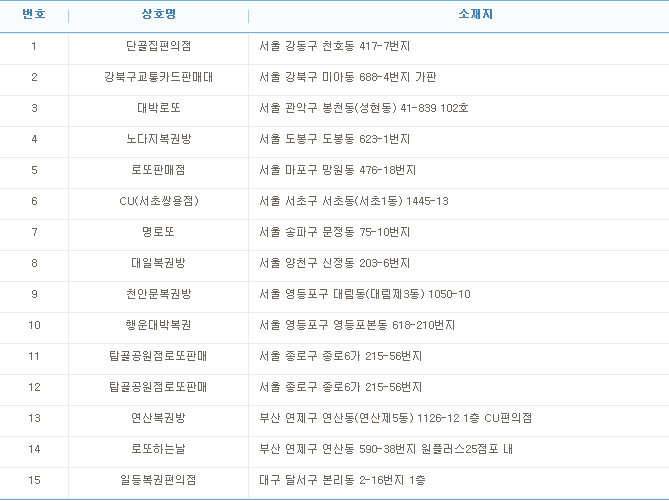Select store name '단골집편의점'
Viewport: 669px width, 501px height.
click(158, 46)
